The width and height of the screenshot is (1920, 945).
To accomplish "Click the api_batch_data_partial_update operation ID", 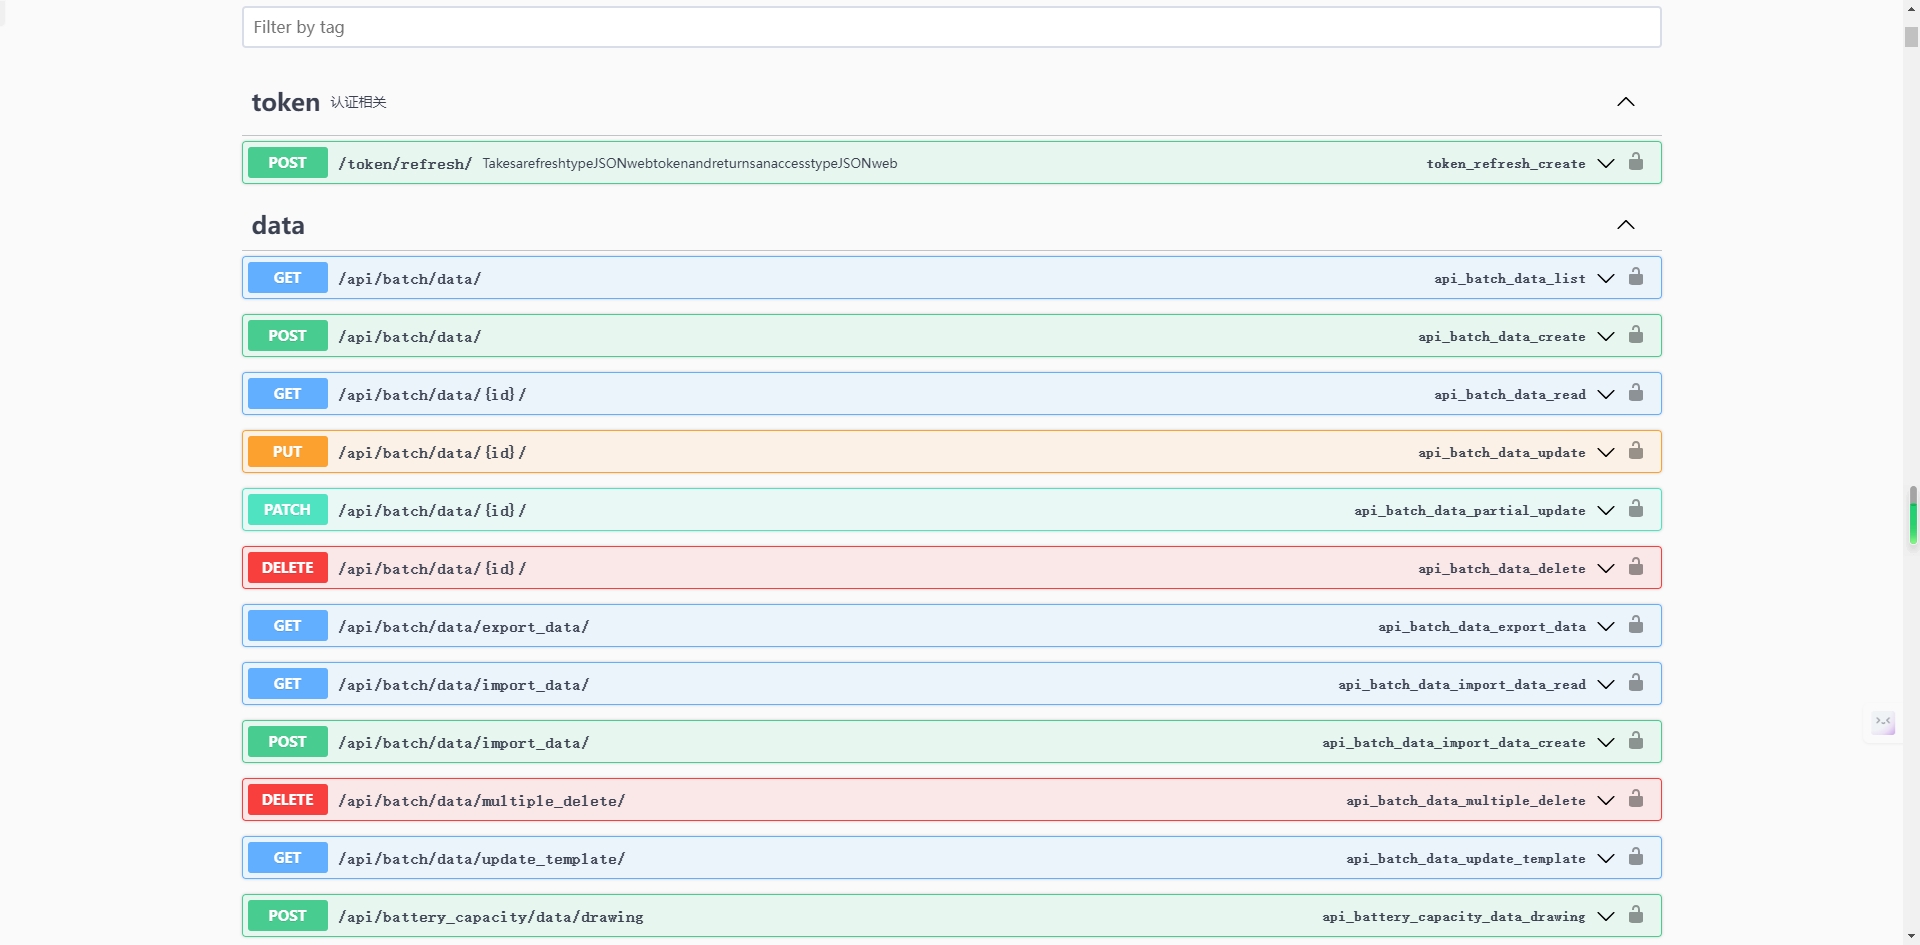I will 1470,510.
